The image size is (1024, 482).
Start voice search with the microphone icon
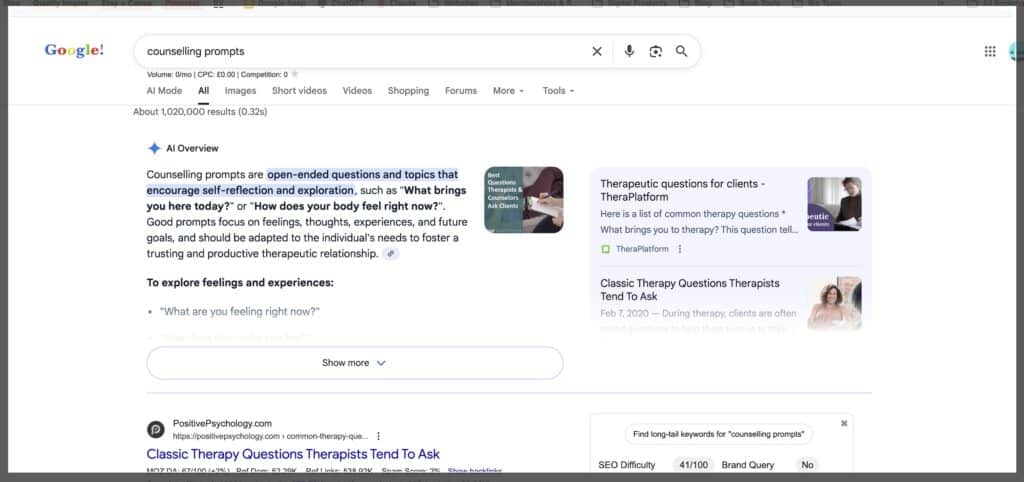pyautogui.click(x=629, y=52)
